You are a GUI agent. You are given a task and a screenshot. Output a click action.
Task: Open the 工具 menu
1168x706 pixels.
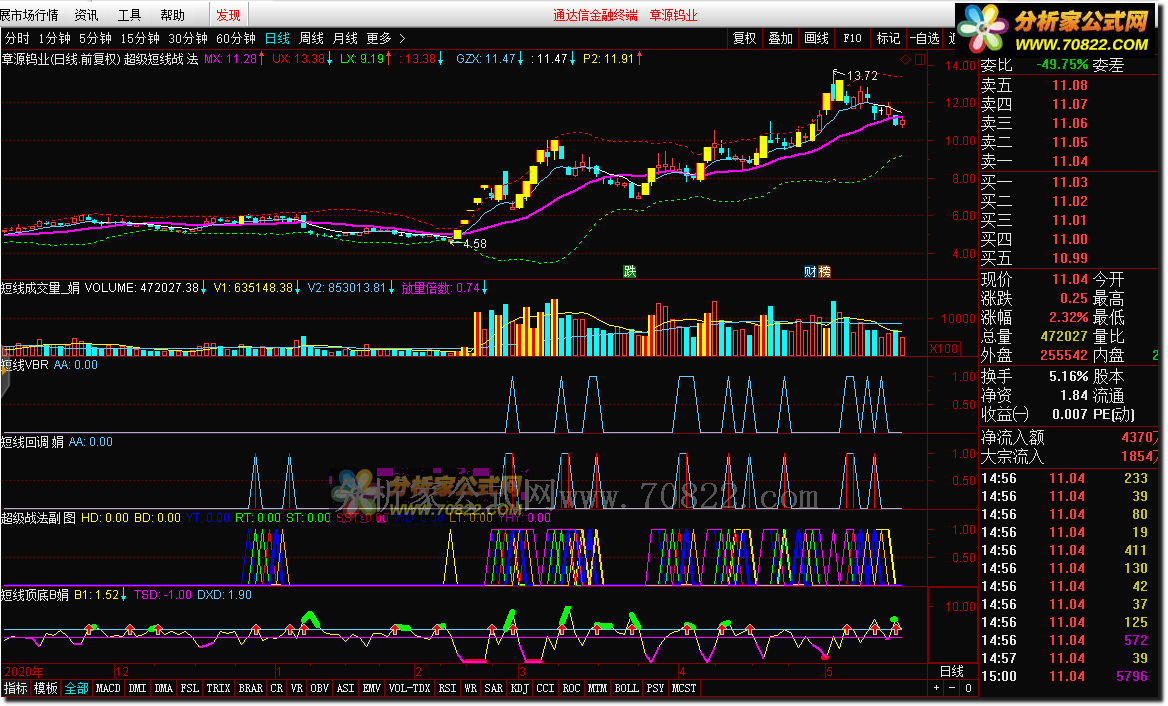[129, 15]
